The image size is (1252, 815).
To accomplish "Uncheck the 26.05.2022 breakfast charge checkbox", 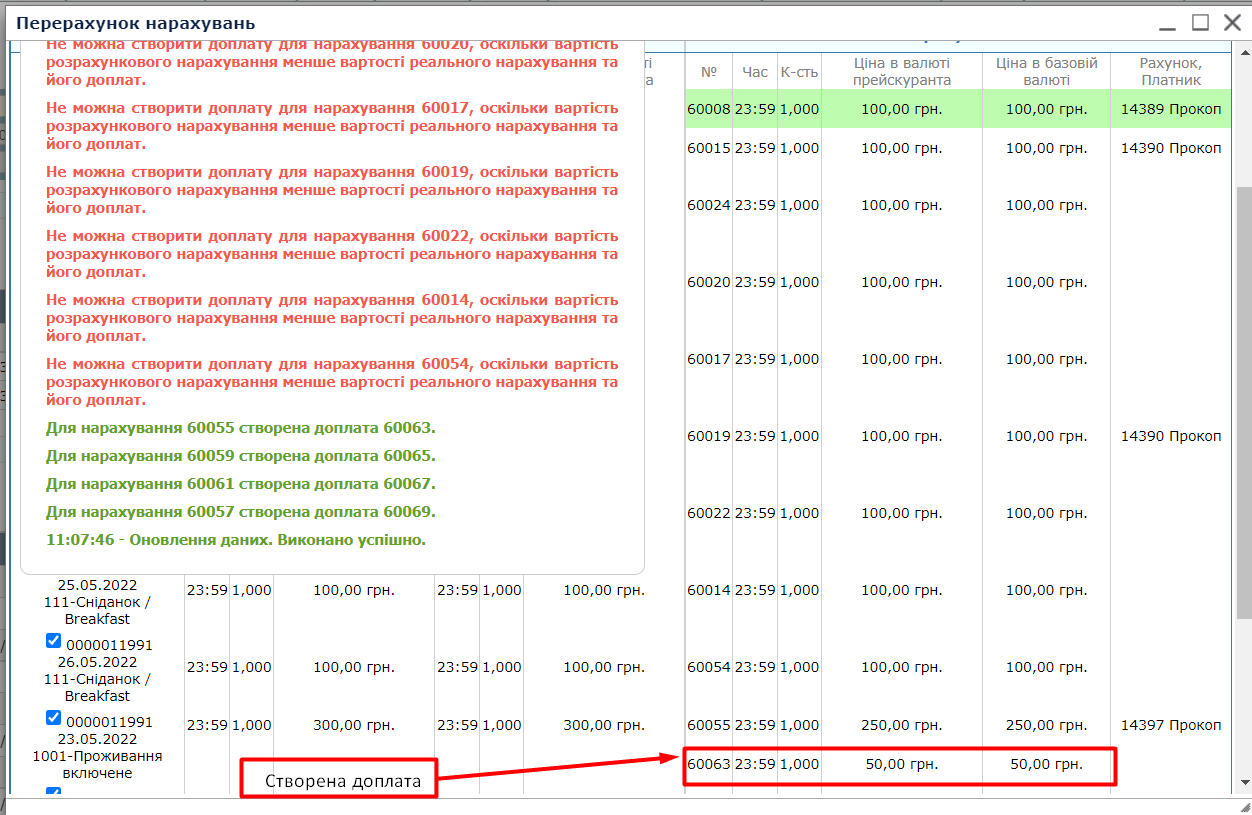I will pyautogui.click(x=54, y=641).
